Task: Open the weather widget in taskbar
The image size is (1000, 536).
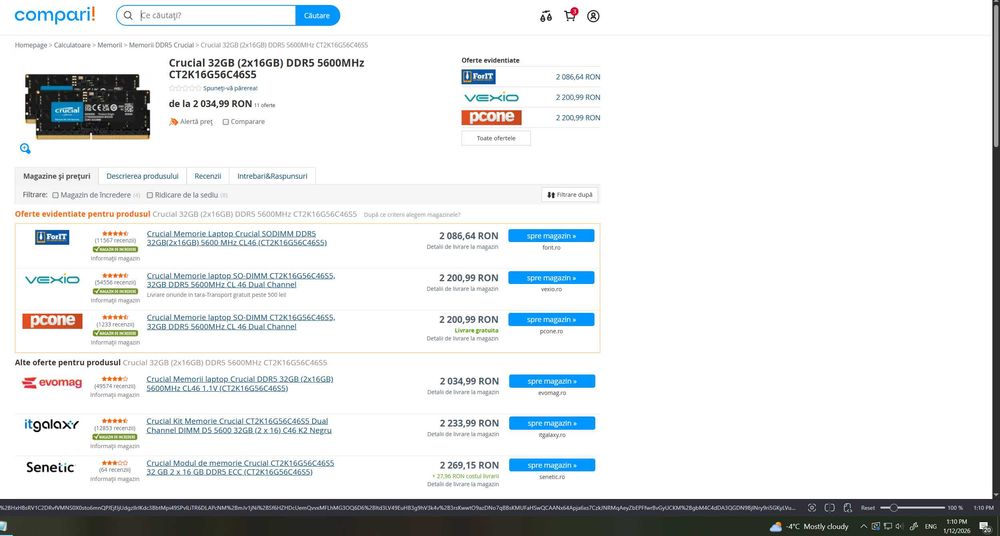Action: click(x=809, y=526)
